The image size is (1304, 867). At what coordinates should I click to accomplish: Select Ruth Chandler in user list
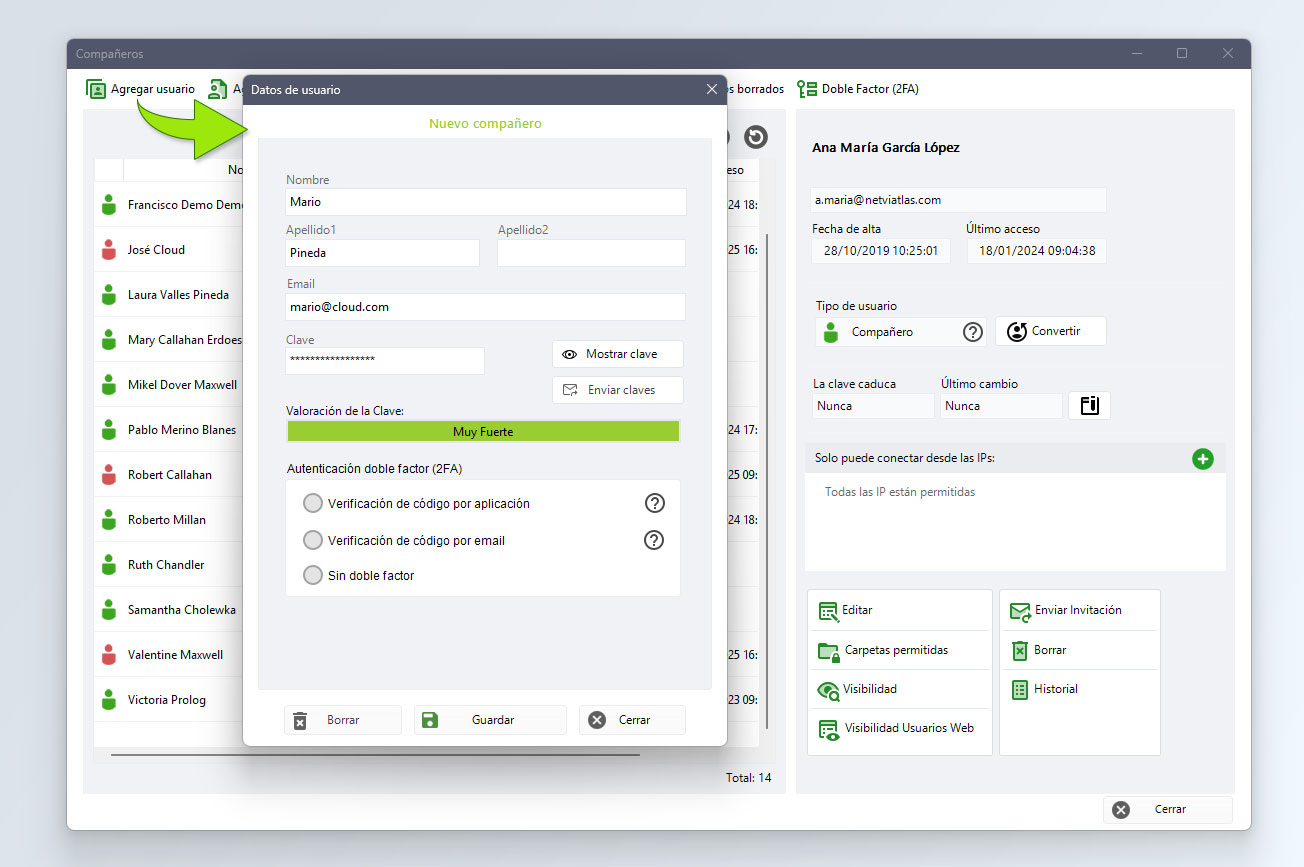166,565
